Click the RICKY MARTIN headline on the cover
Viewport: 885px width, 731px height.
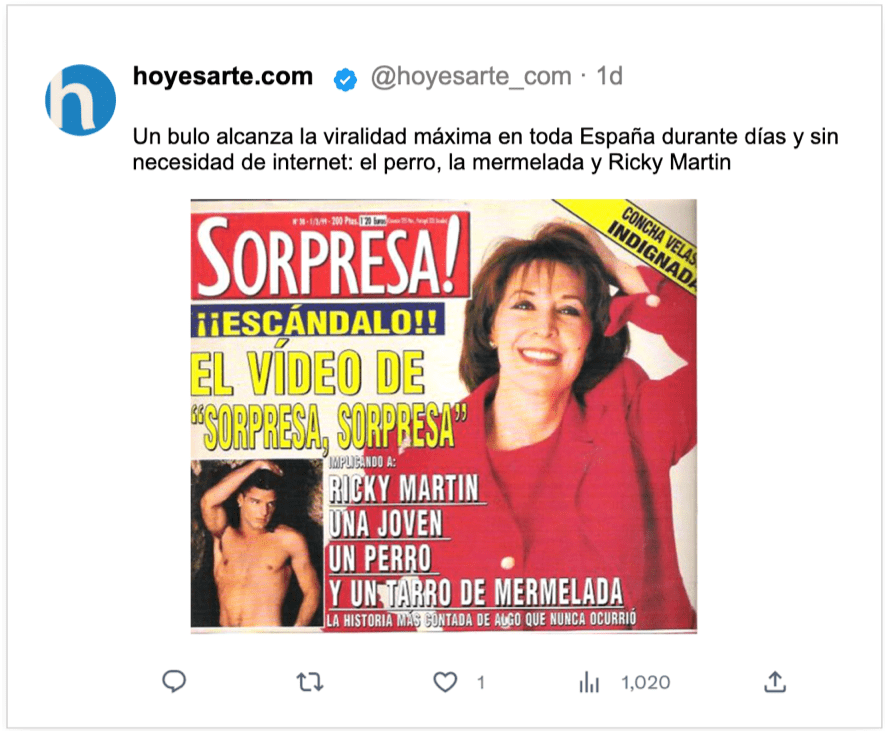404,489
